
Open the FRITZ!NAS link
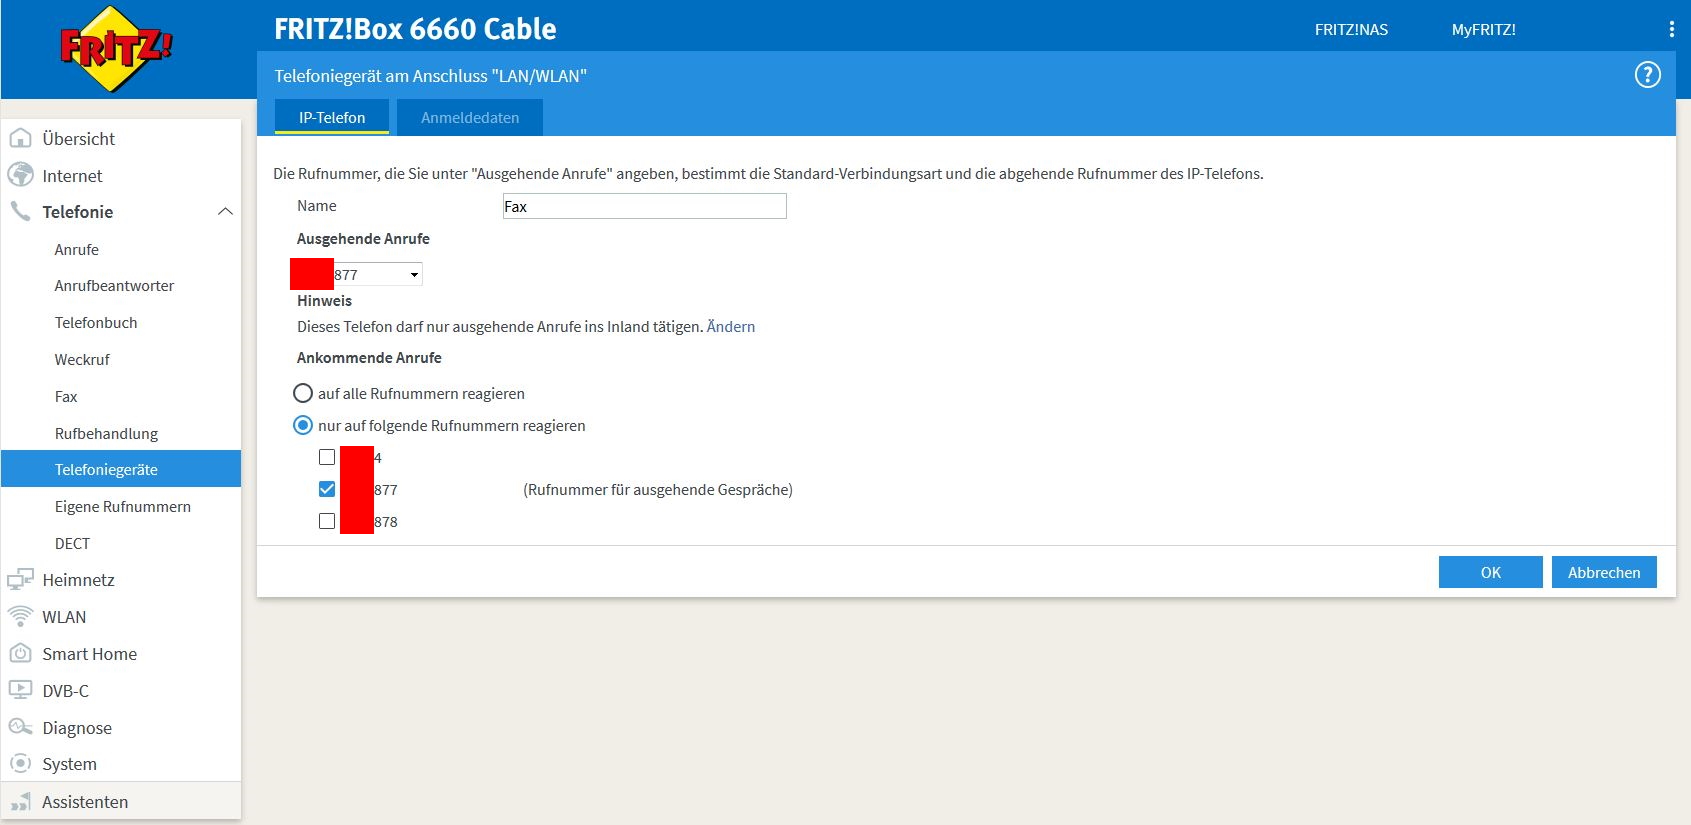(1351, 29)
